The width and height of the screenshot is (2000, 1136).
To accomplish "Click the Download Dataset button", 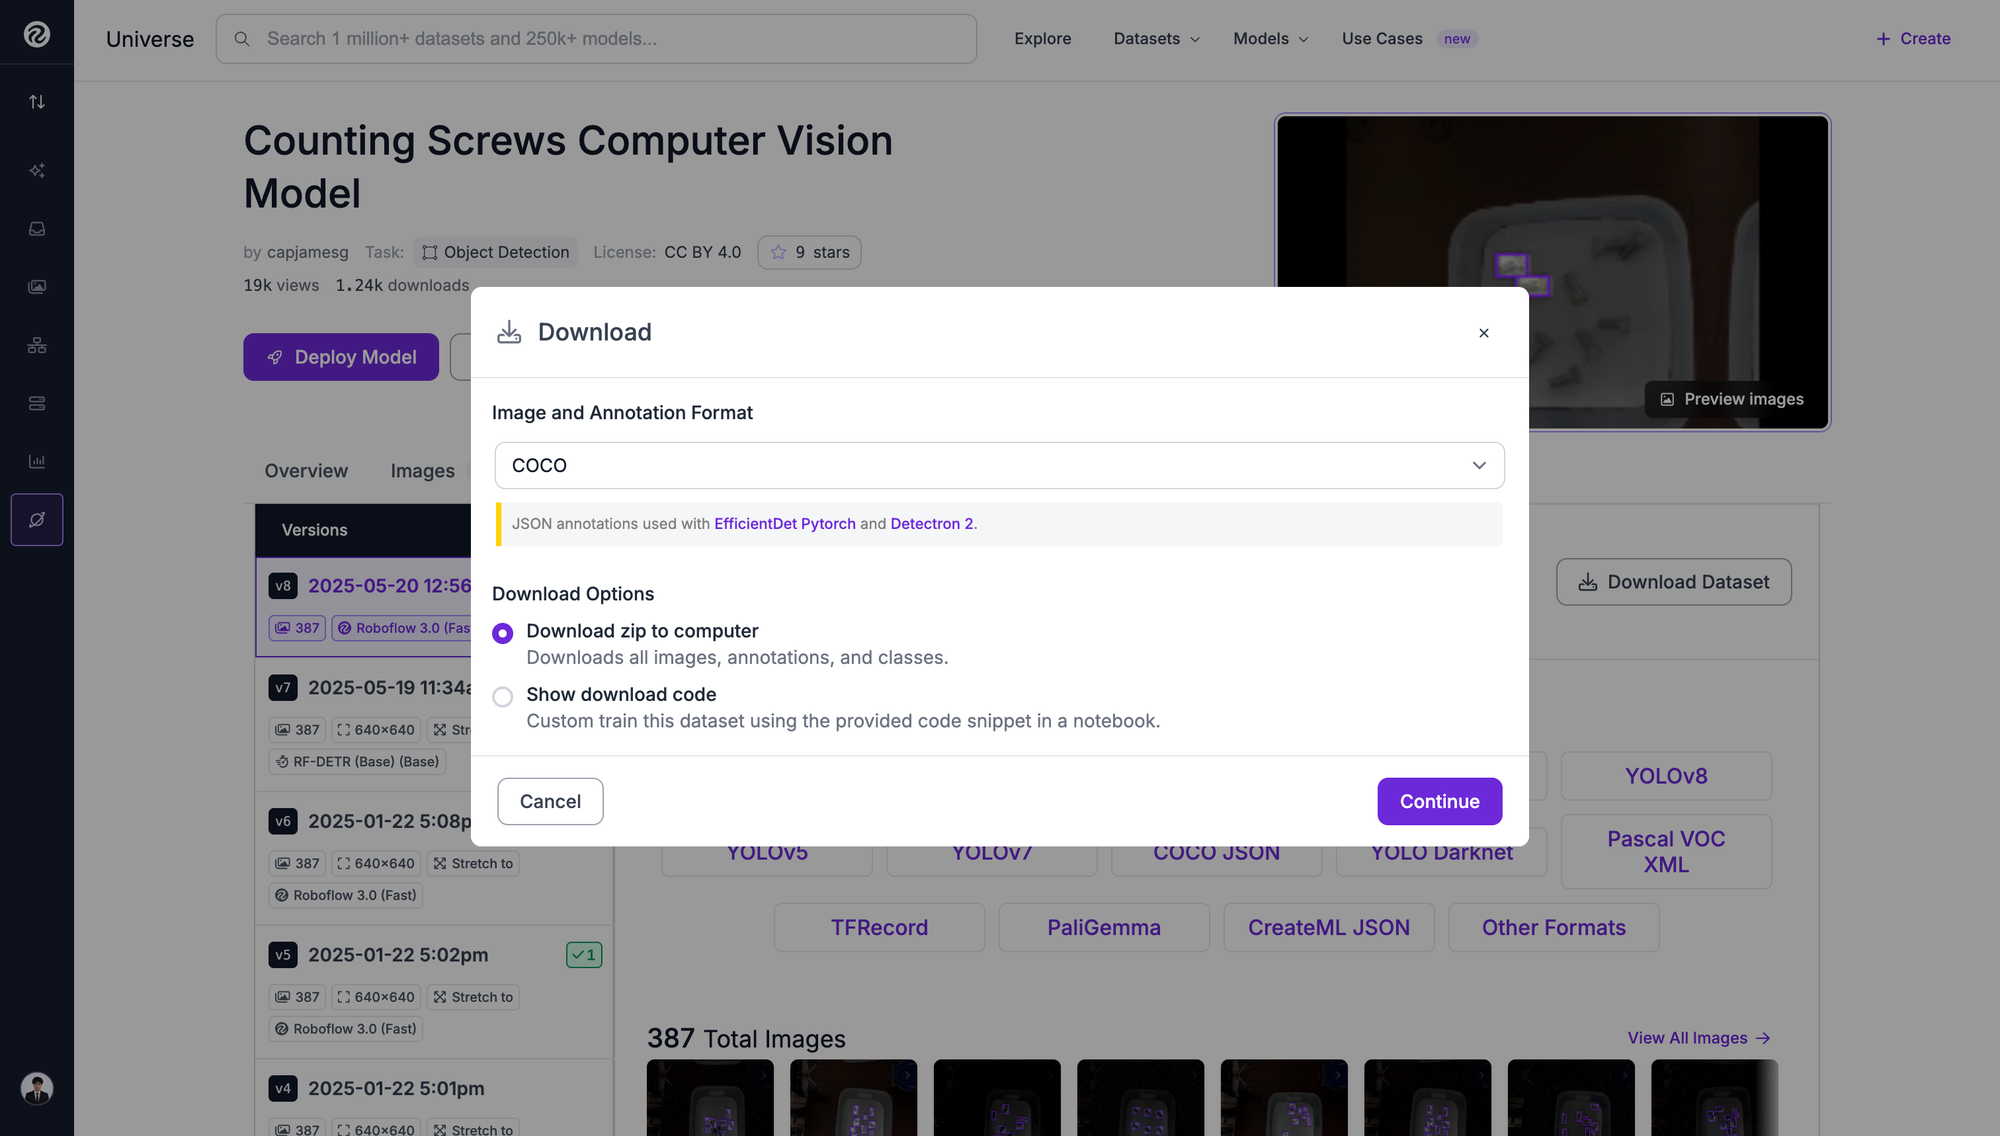I will coord(1674,582).
